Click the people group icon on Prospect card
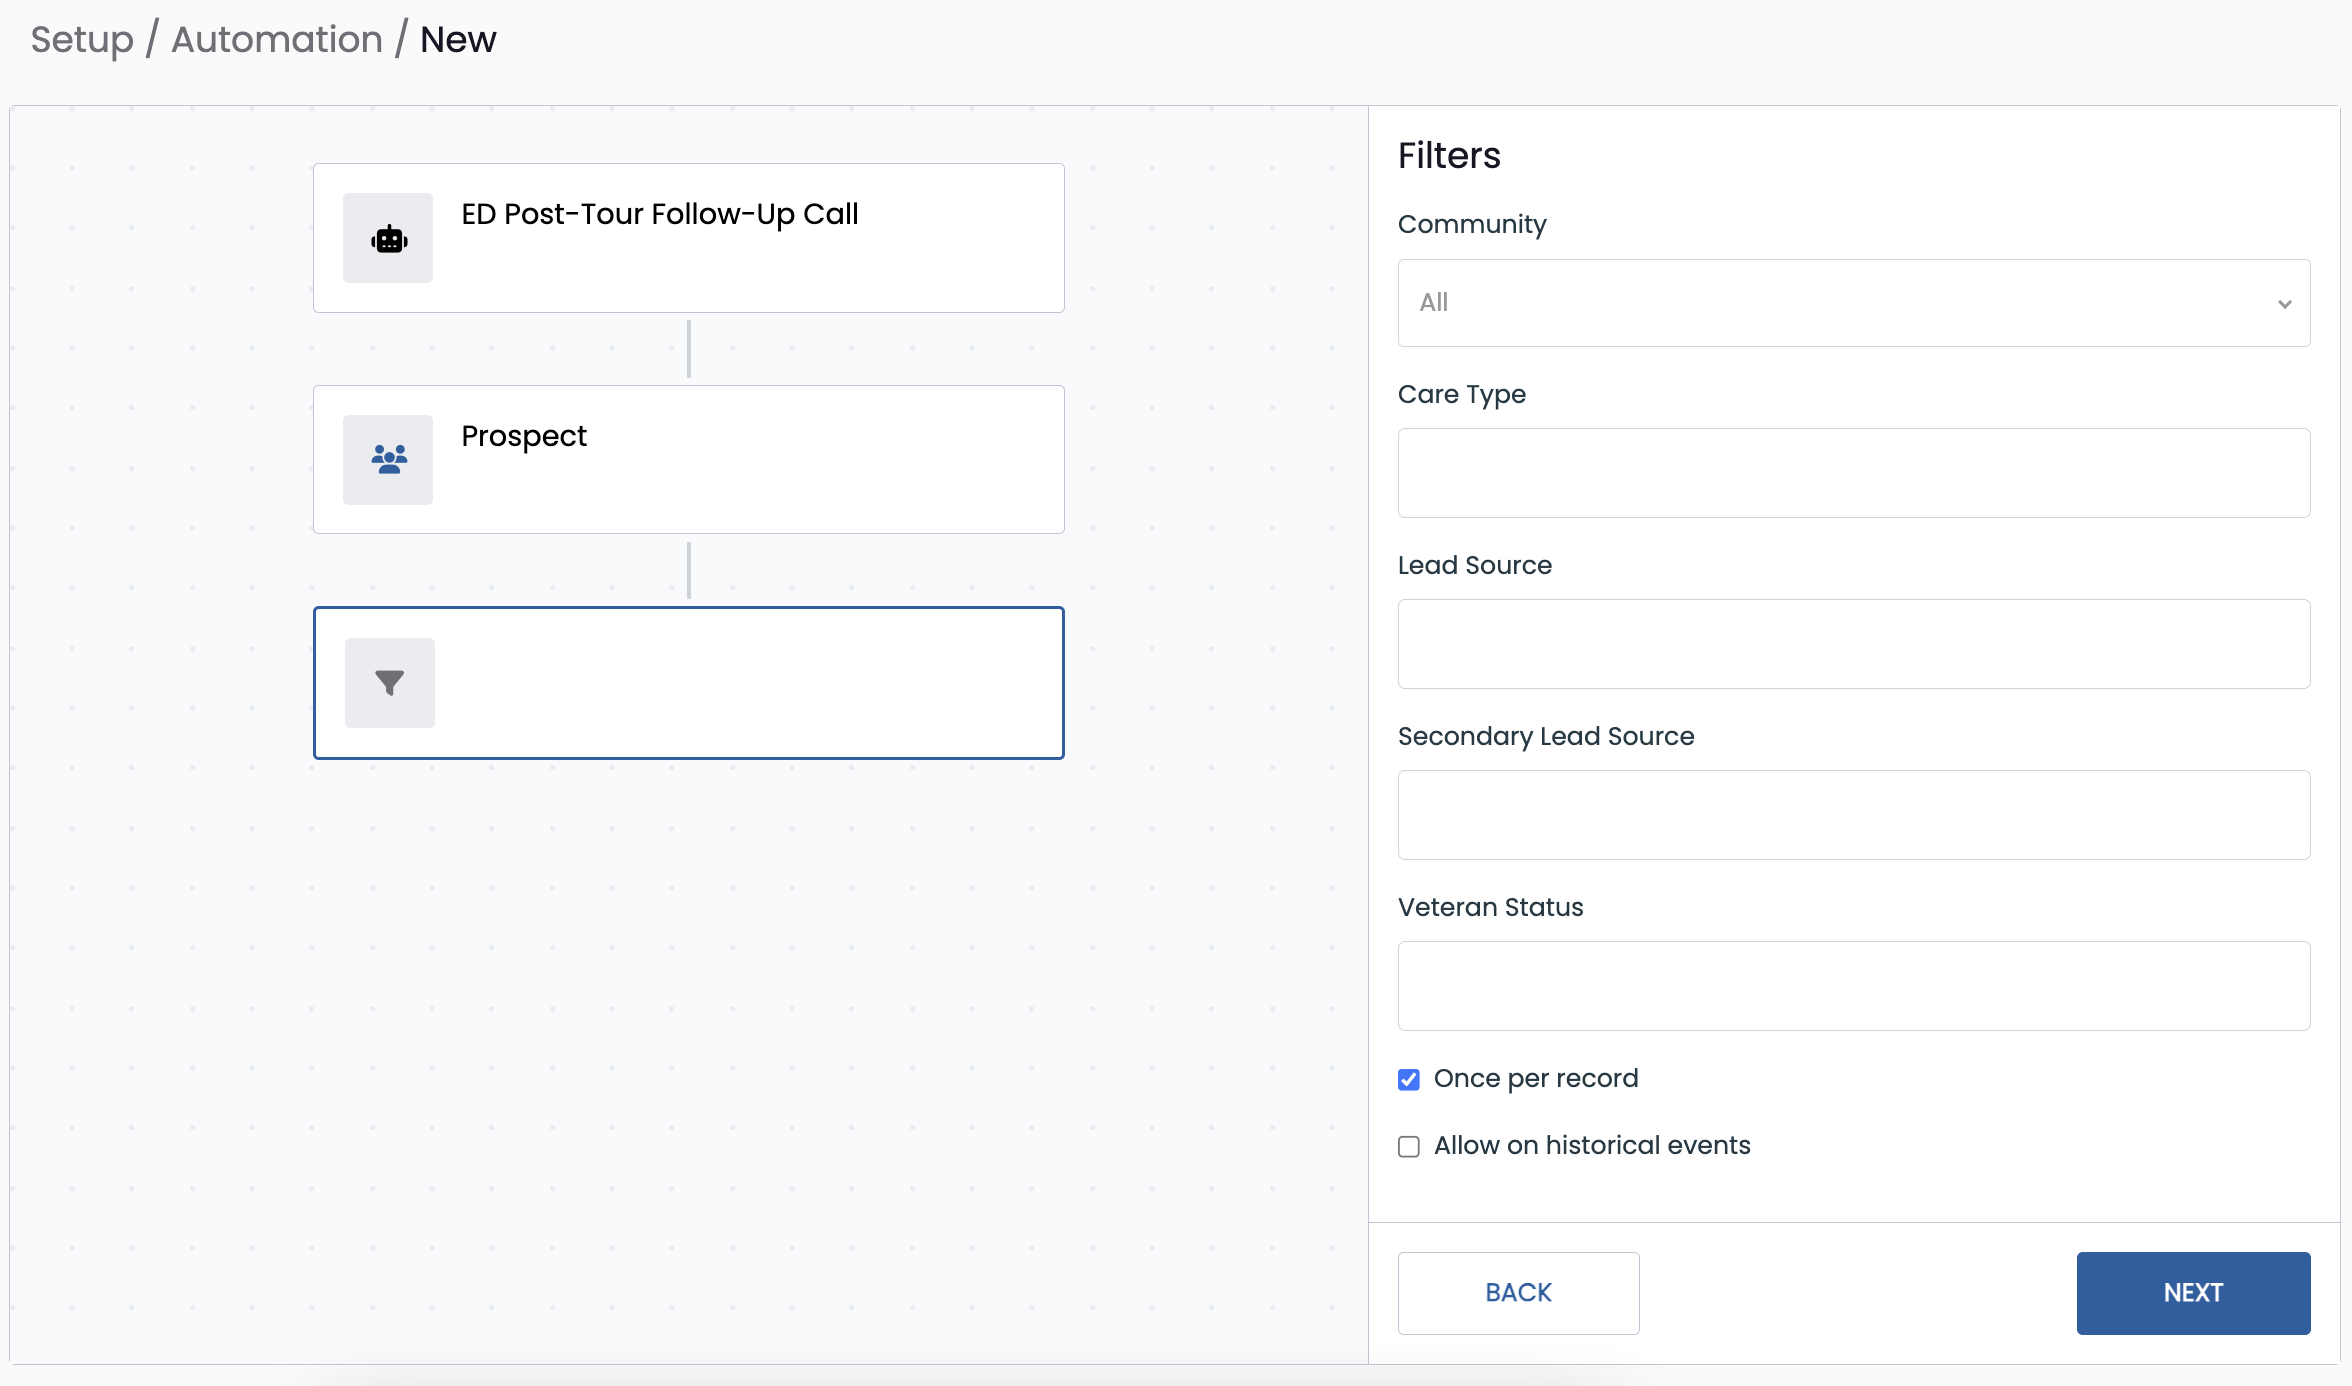This screenshot has height=1386, width=2352. 388,460
